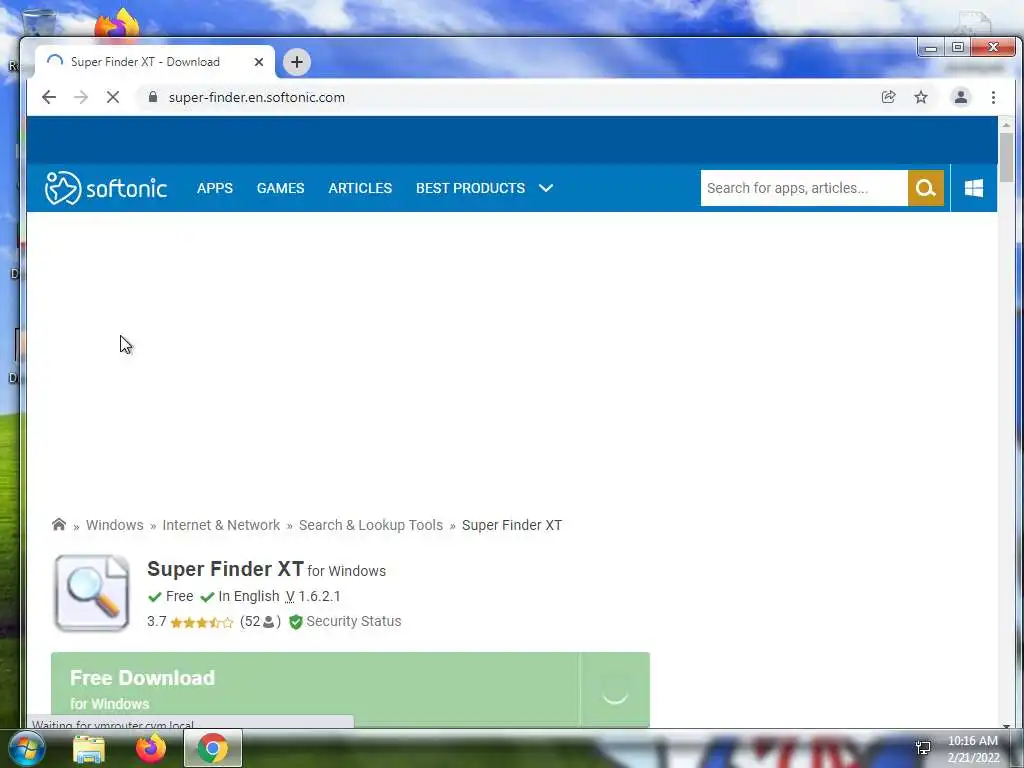The width and height of the screenshot is (1024, 768).
Task: Go back to the previous page
Action: click(x=49, y=97)
